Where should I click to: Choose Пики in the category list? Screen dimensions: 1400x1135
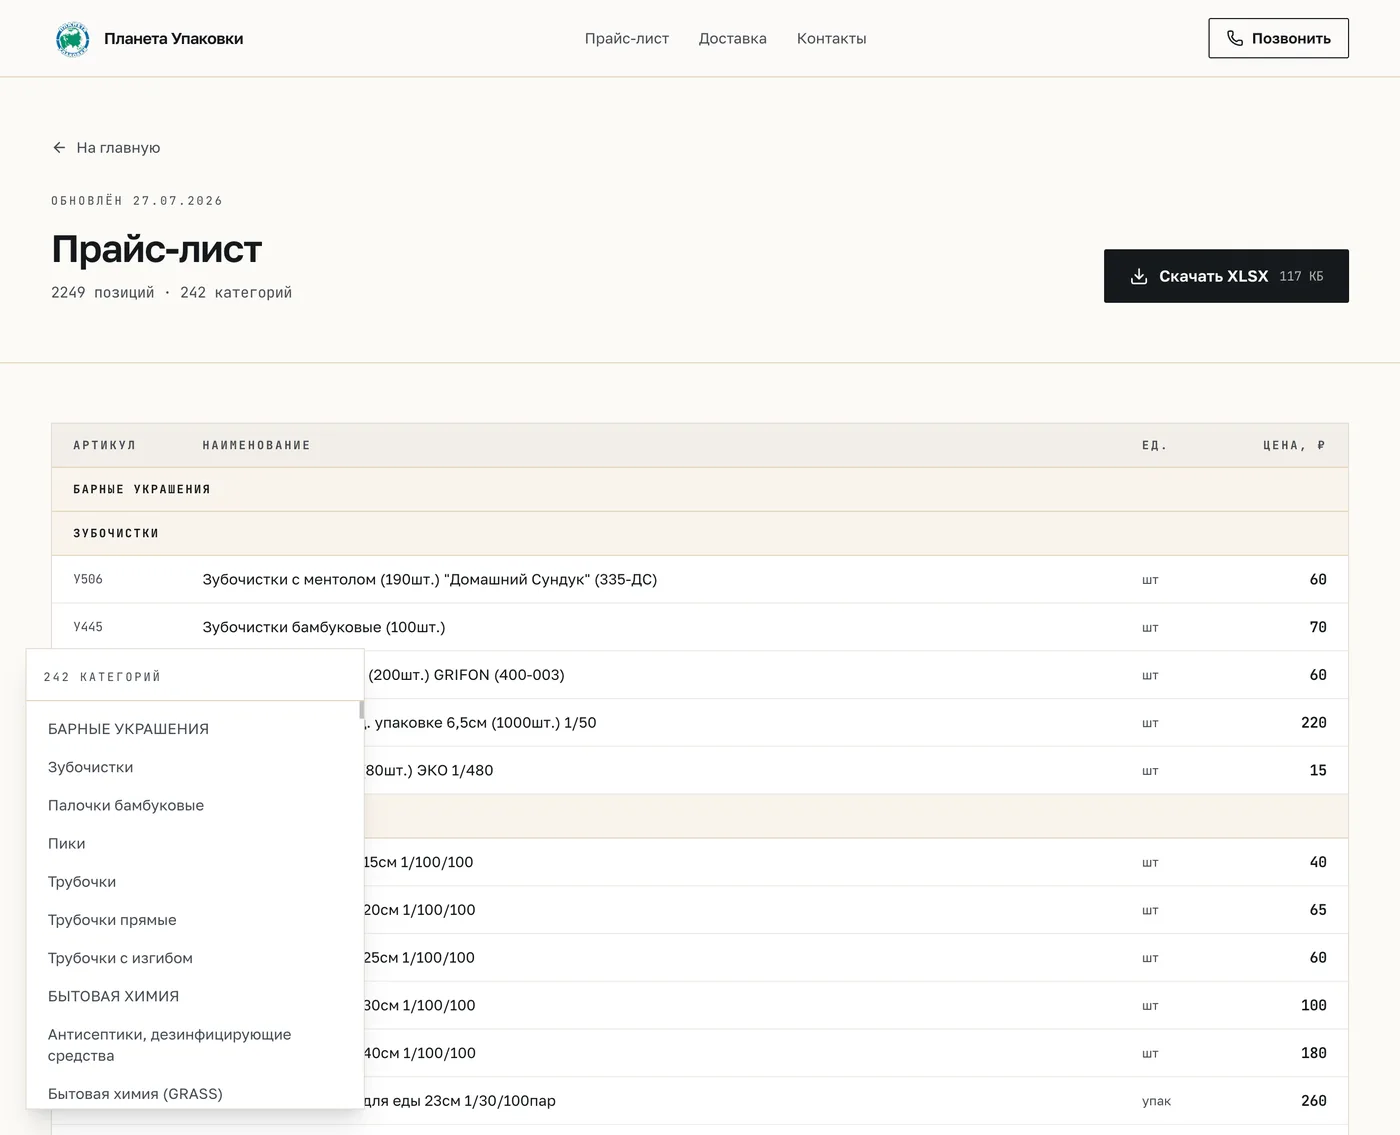tap(67, 843)
